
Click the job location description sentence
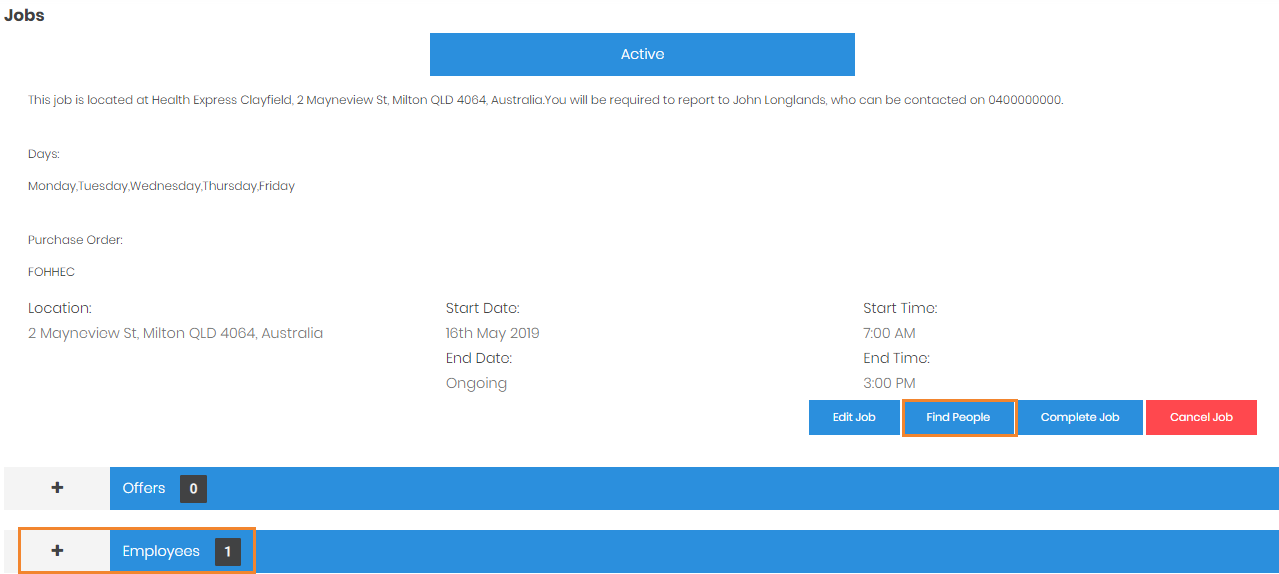(x=545, y=100)
